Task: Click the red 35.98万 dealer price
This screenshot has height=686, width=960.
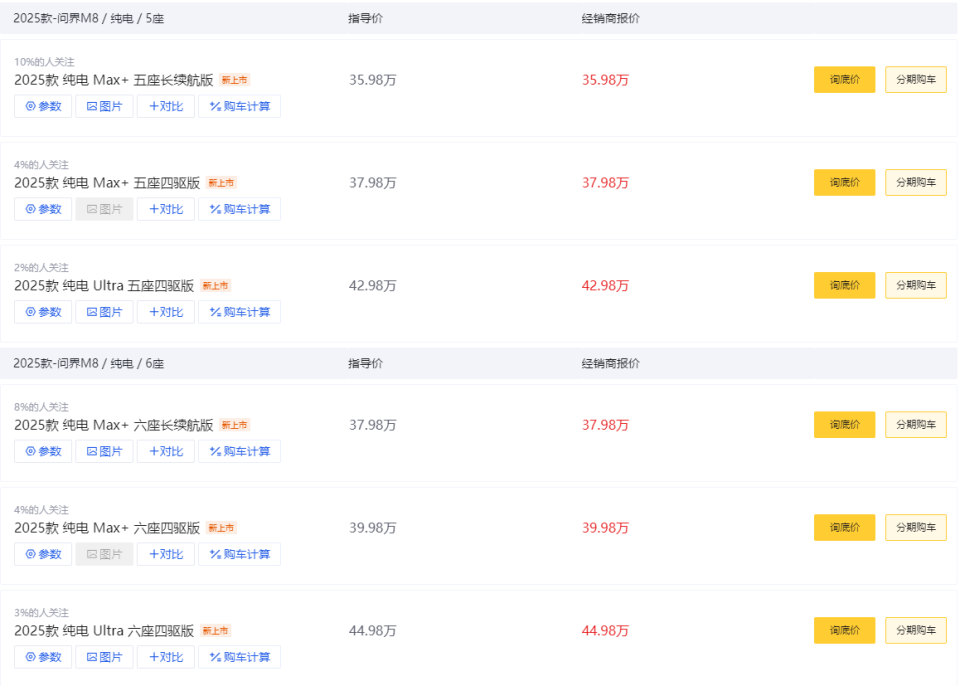Action: [x=606, y=80]
